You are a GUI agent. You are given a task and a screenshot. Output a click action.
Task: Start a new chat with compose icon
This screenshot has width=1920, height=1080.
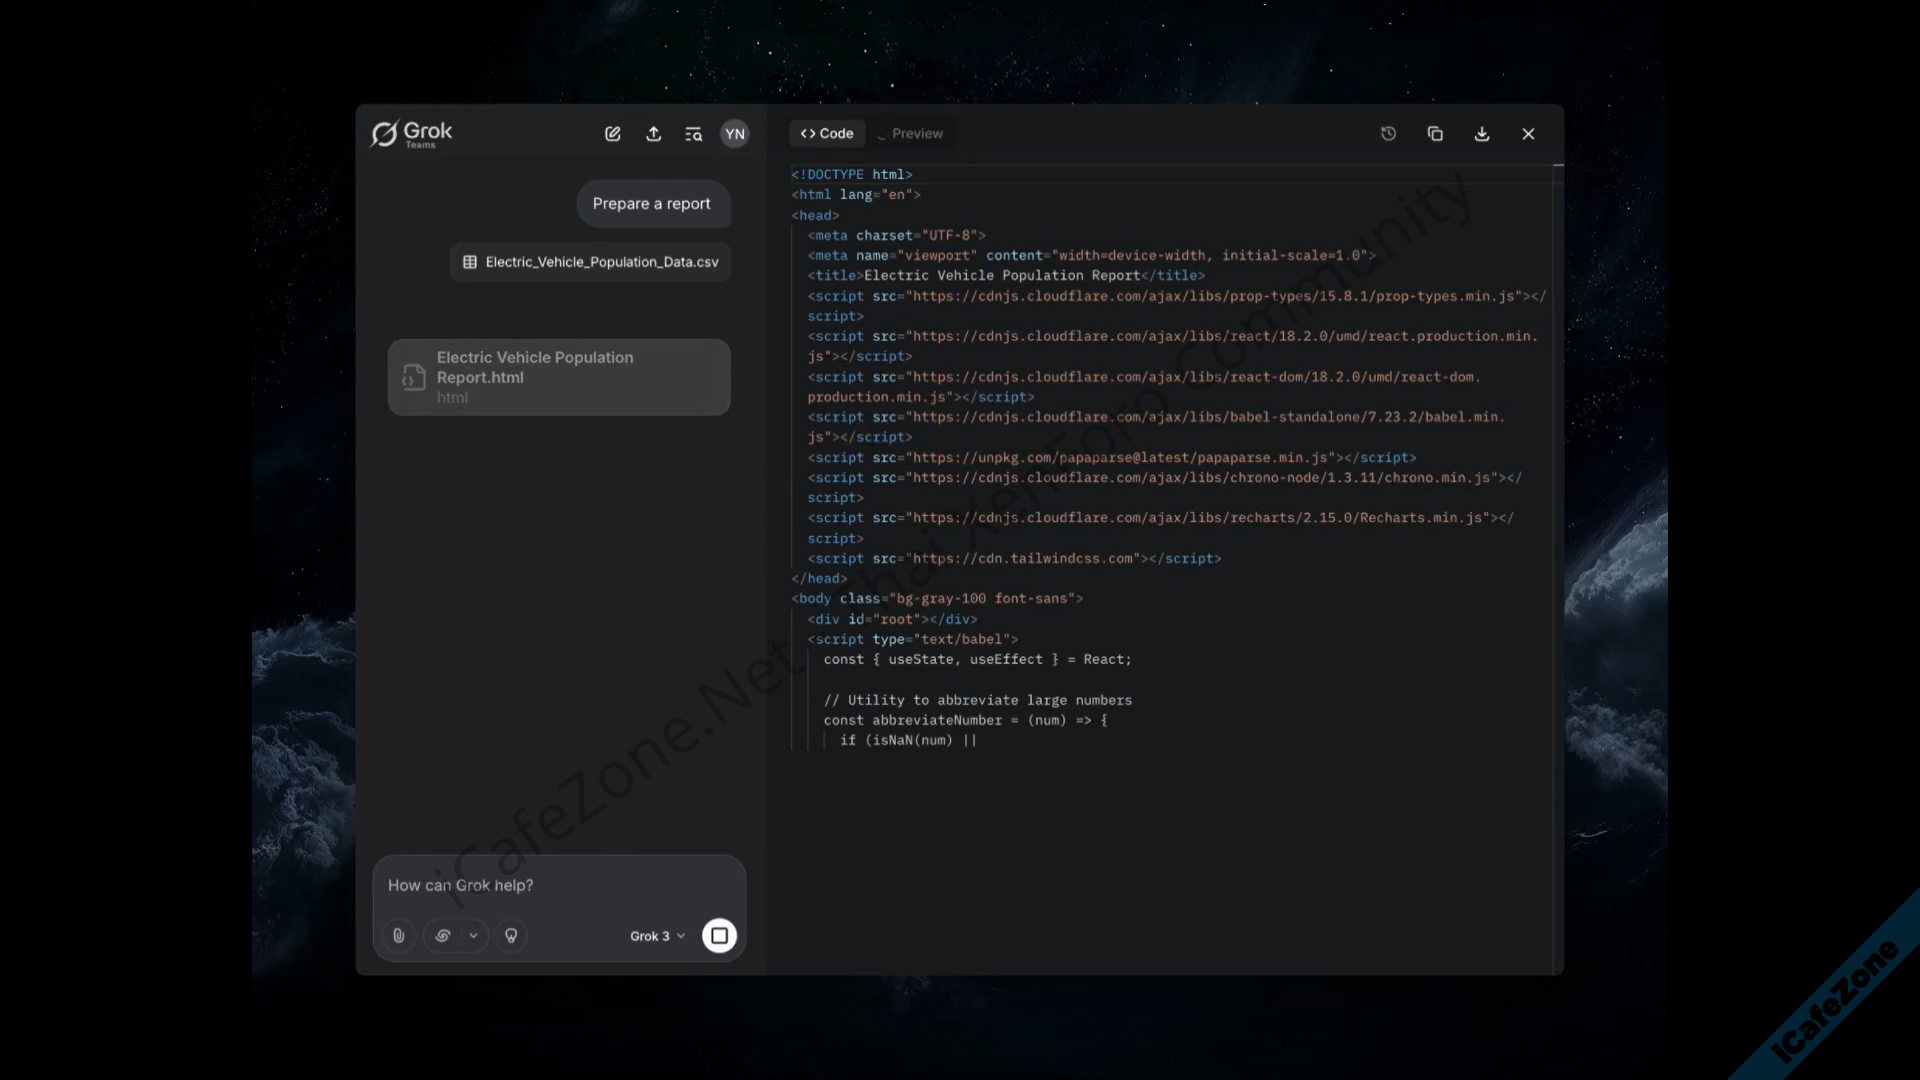[613, 134]
